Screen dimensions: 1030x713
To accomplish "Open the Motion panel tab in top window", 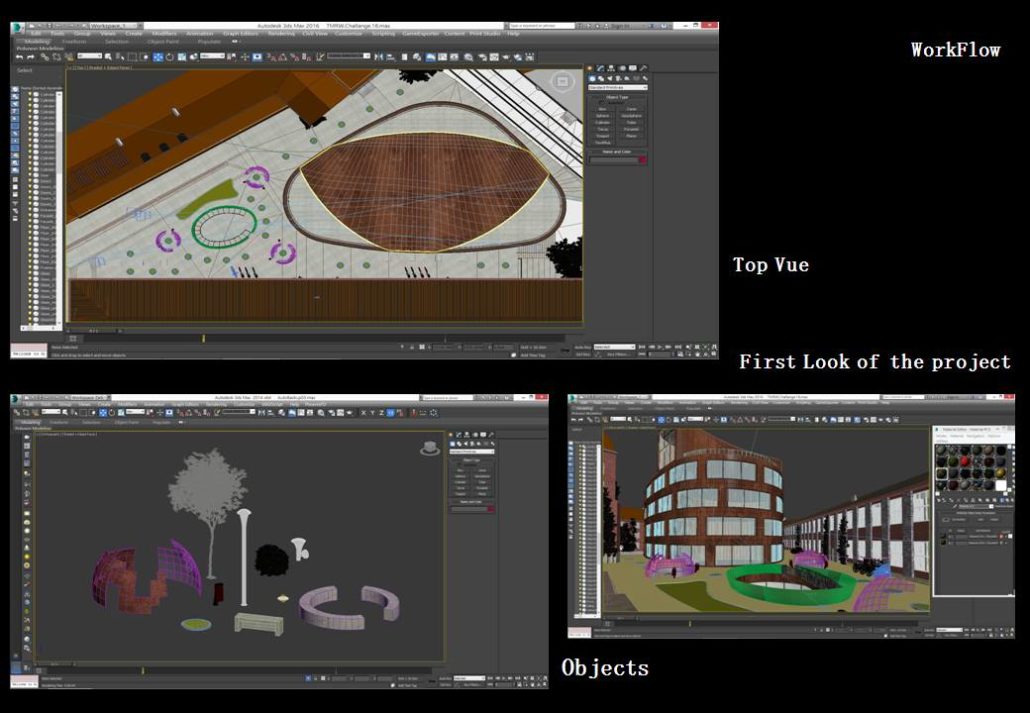I will 622,68.
